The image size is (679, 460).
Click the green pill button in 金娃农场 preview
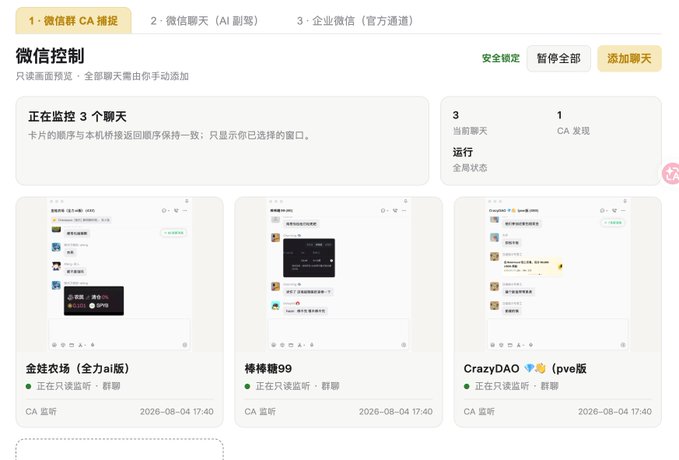174,233
